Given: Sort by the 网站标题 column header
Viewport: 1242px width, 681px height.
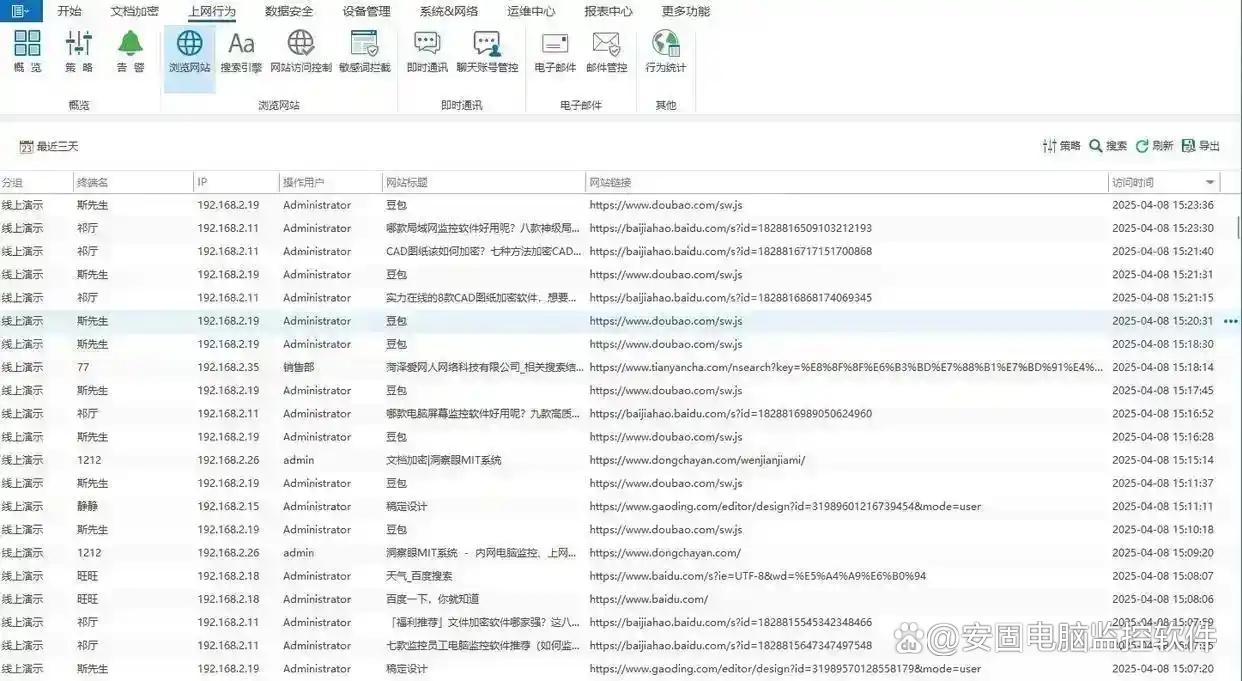Looking at the screenshot, I should pos(484,183).
